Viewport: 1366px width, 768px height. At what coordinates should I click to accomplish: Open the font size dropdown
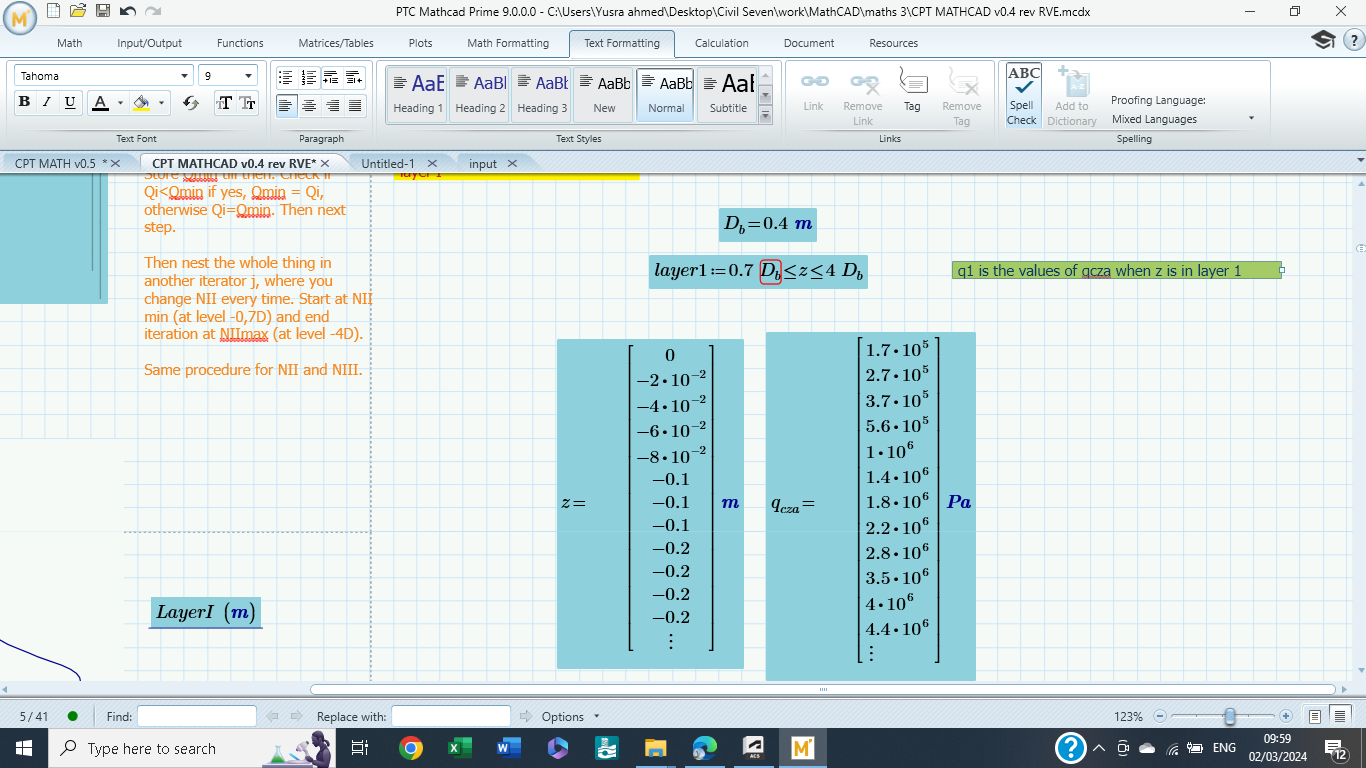pyautogui.click(x=249, y=76)
